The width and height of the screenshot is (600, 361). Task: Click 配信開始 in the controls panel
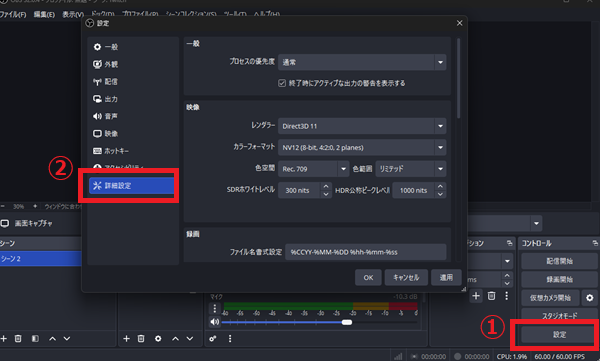pyautogui.click(x=559, y=261)
